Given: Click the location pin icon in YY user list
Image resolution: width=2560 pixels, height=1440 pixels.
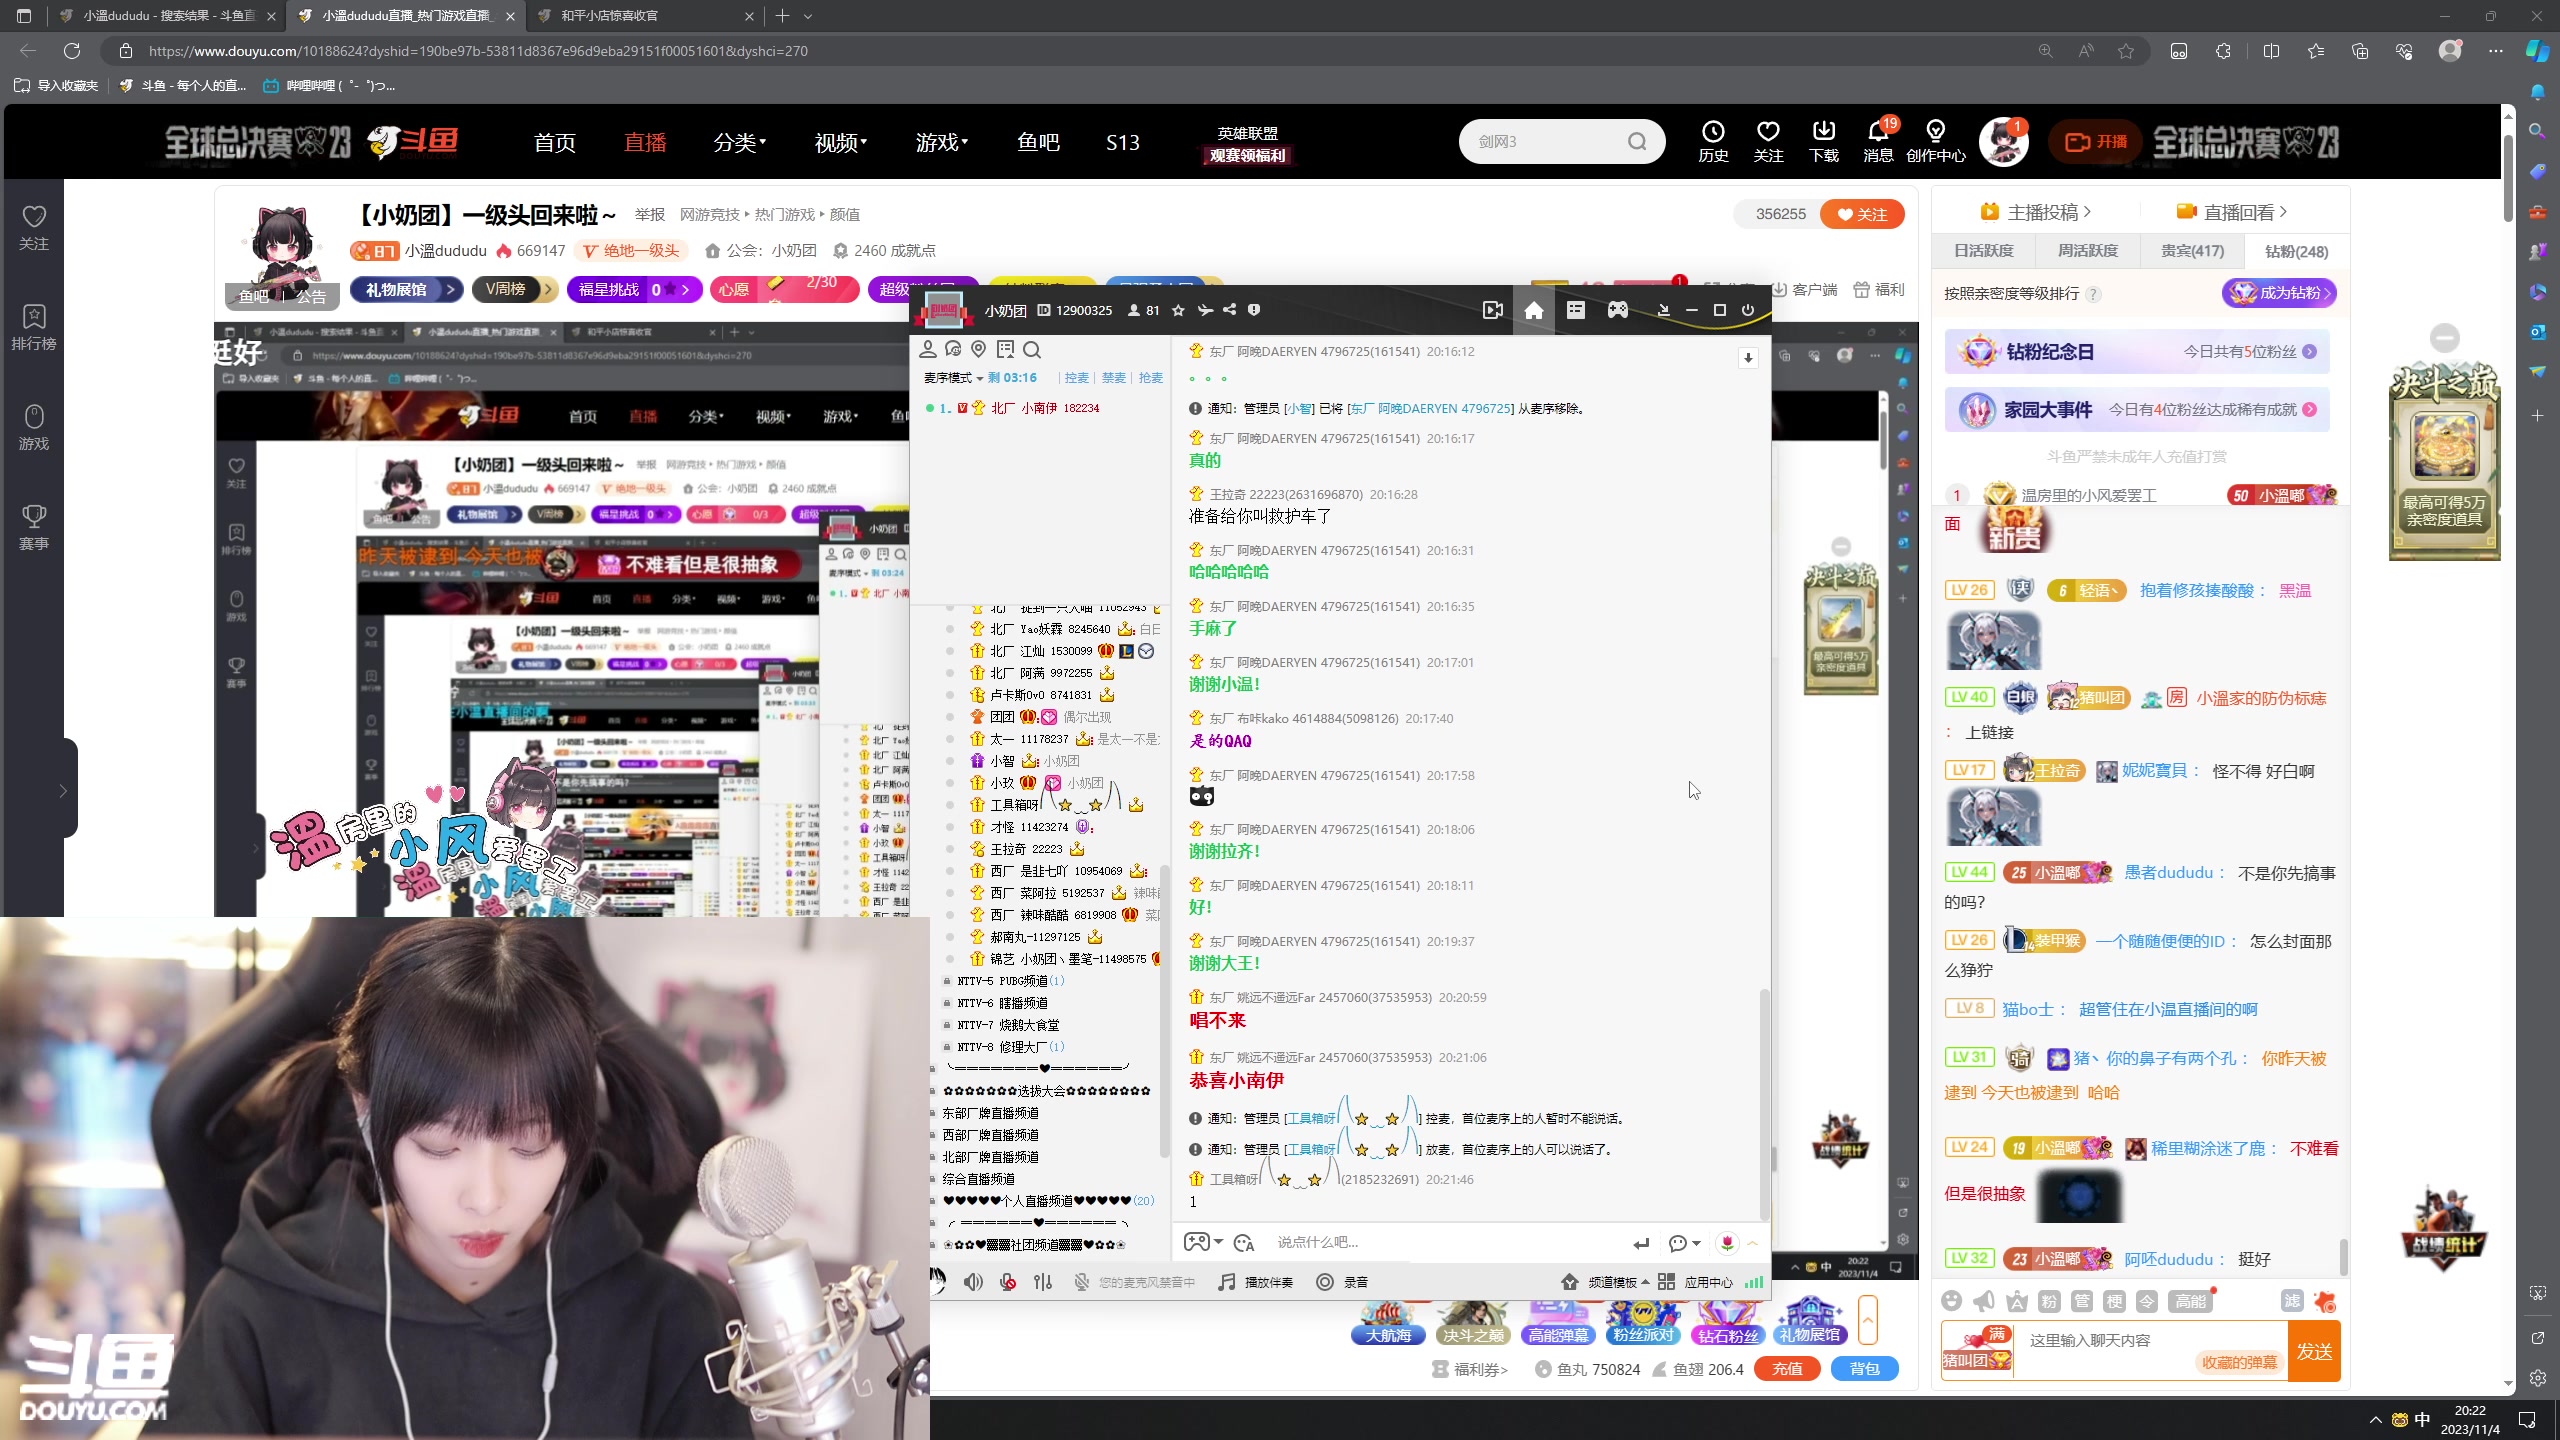Looking at the screenshot, I should tap(979, 349).
